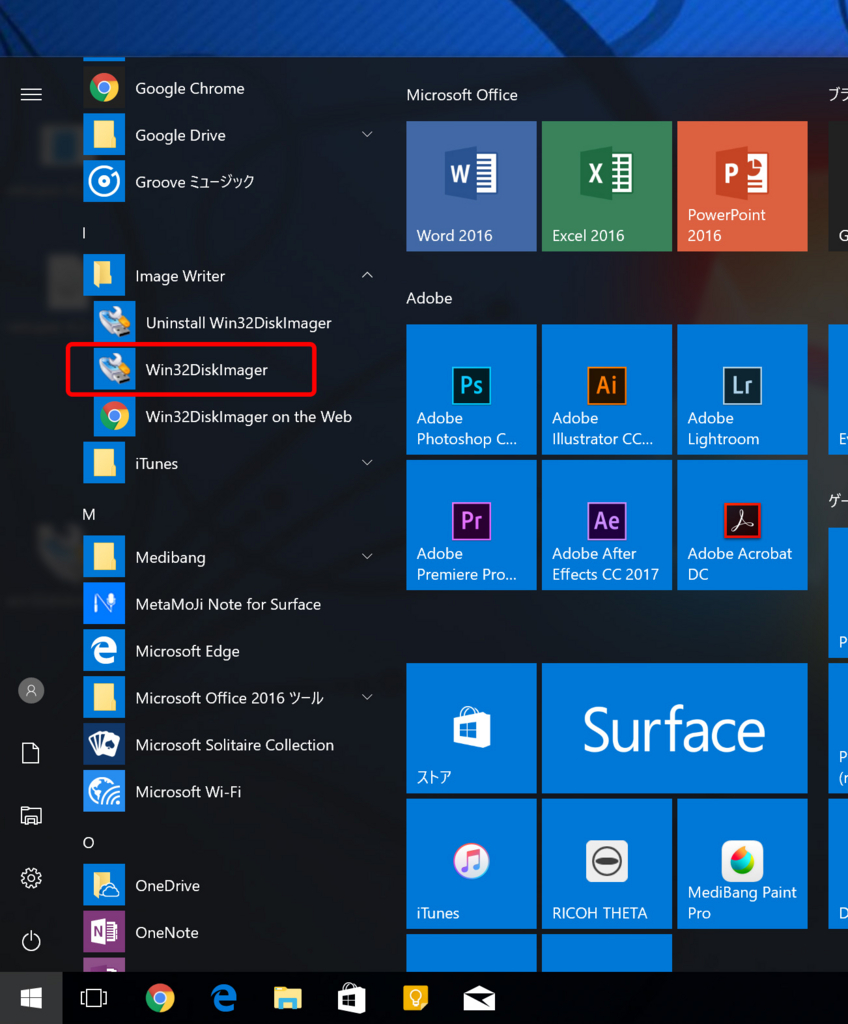Screen dimensions: 848x1024
Task: Click the Power button in sidebar
Action: click(31, 941)
